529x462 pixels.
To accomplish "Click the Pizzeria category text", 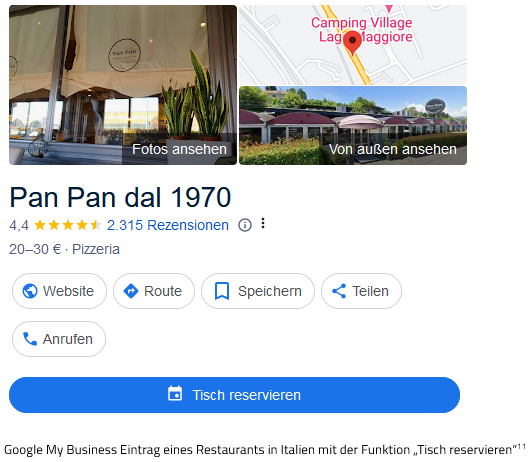I will coord(96,249).
